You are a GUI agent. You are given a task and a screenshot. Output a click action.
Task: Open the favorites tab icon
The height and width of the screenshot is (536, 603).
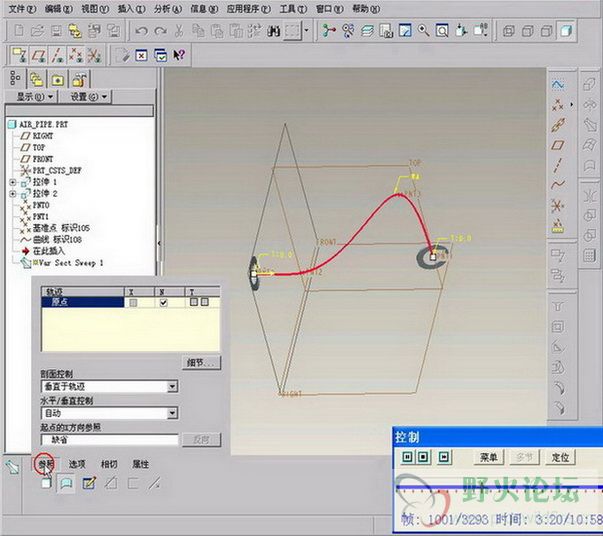pos(58,80)
